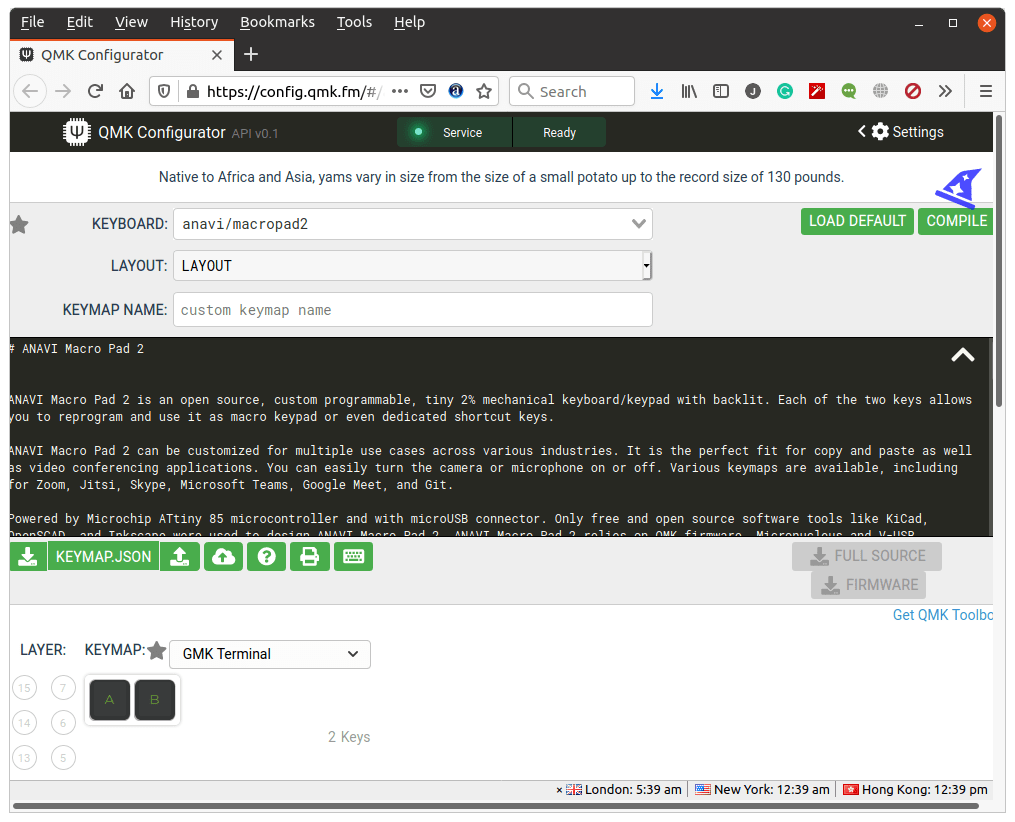Viewport: 1015px width, 822px height.
Task: Bookmark this page with star
Action: [x=484, y=91]
